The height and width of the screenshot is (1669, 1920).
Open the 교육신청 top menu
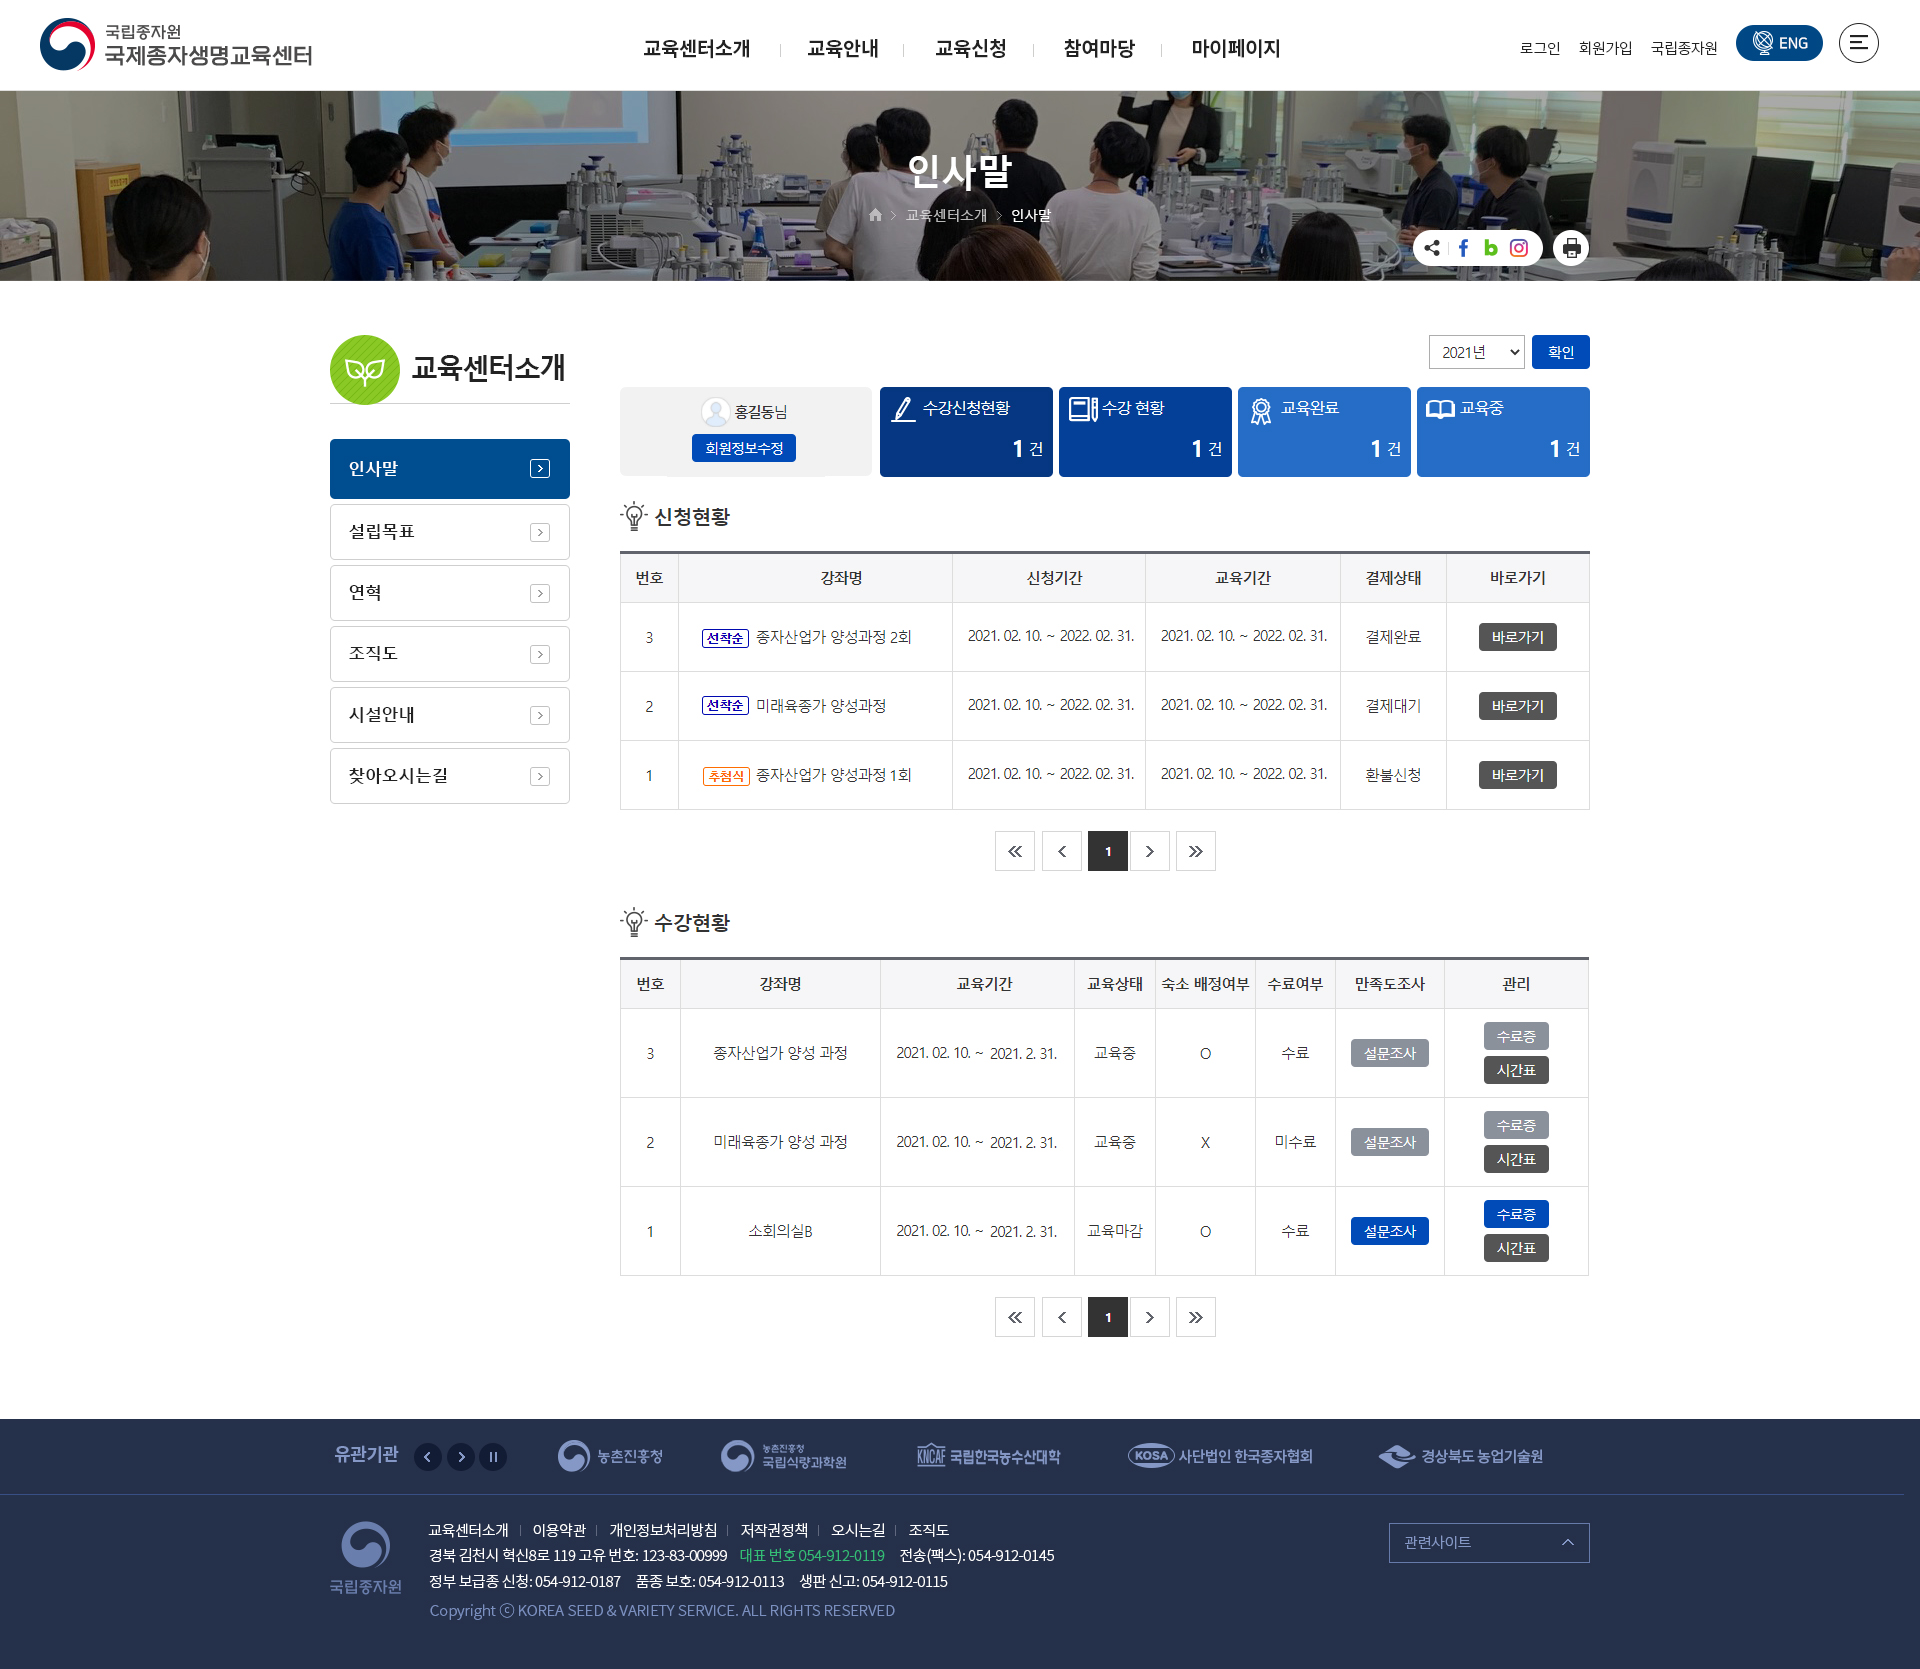(970, 48)
